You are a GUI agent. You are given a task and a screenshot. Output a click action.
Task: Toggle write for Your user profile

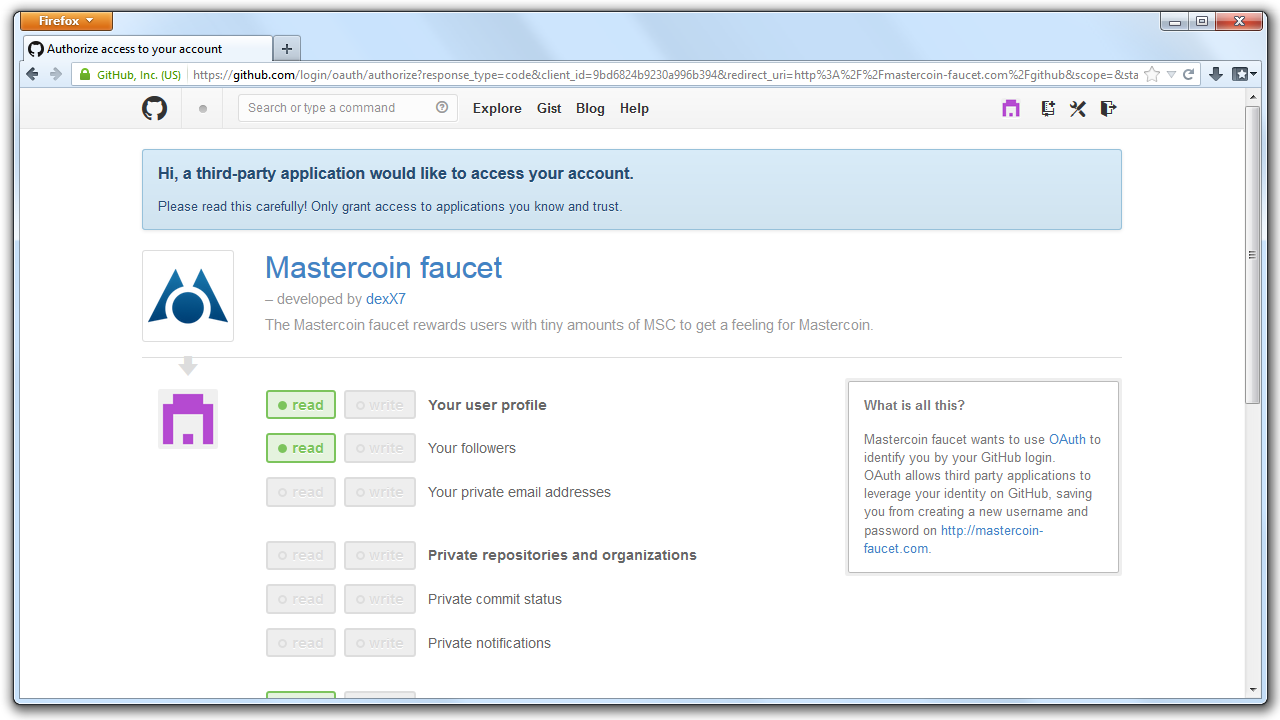[380, 405]
